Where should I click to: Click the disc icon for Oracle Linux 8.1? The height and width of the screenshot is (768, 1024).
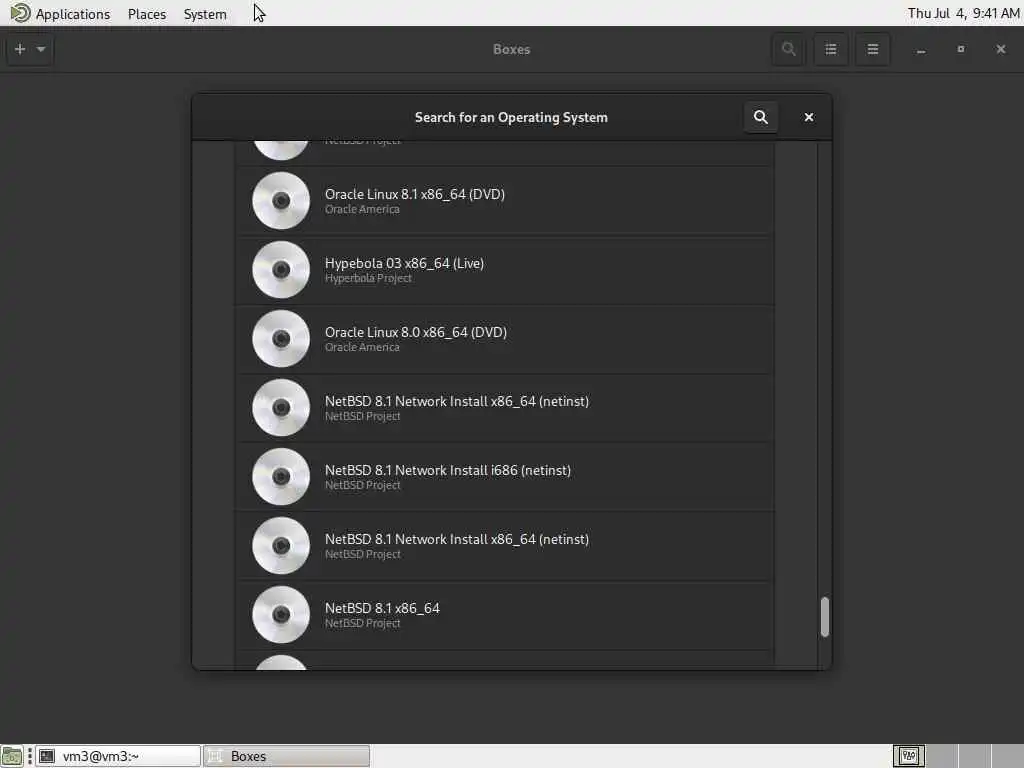coord(281,200)
